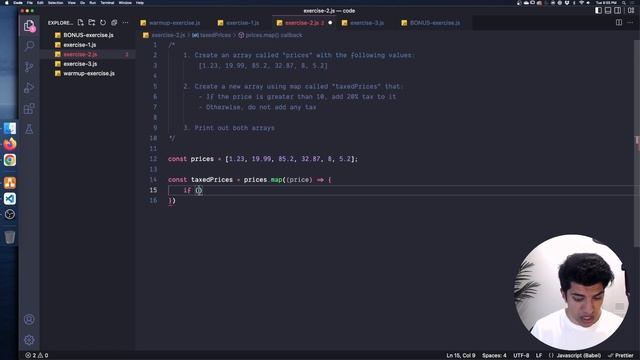The height and width of the screenshot is (360, 640).
Task: Change encoding via UTF-8
Action: [x=521, y=356]
